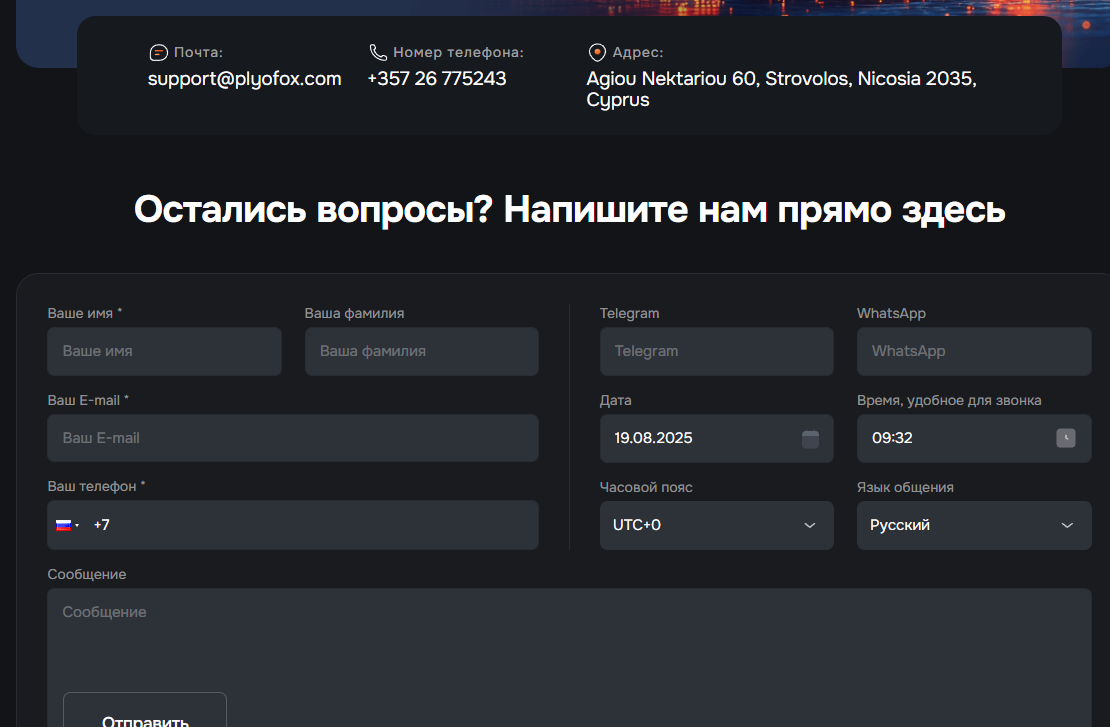Select the Ваш E-mail input field
The width and height of the screenshot is (1110, 727).
tap(292, 438)
